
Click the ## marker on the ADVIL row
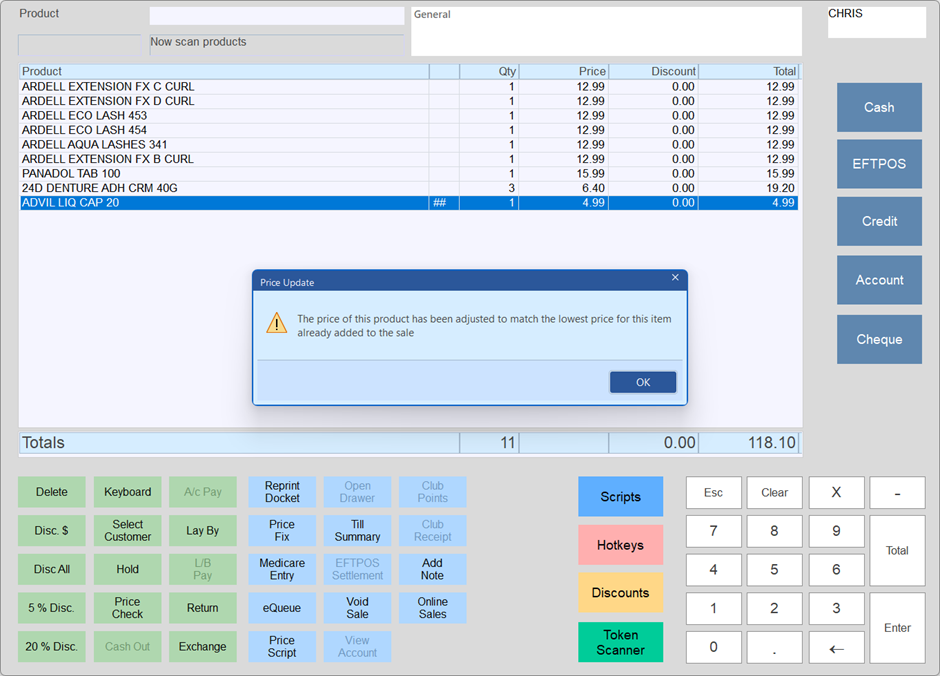pyautogui.click(x=439, y=203)
